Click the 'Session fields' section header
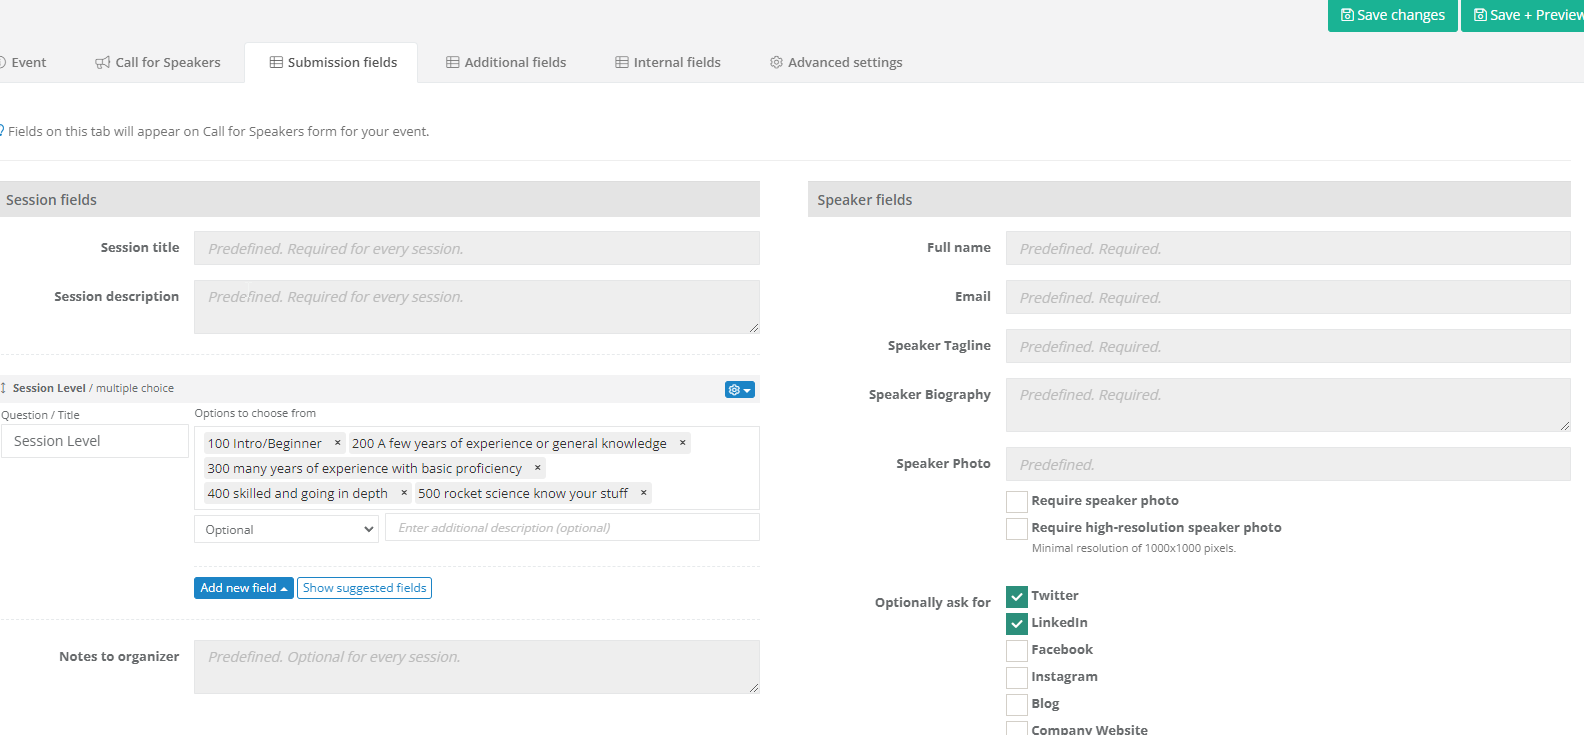 [x=379, y=199]
